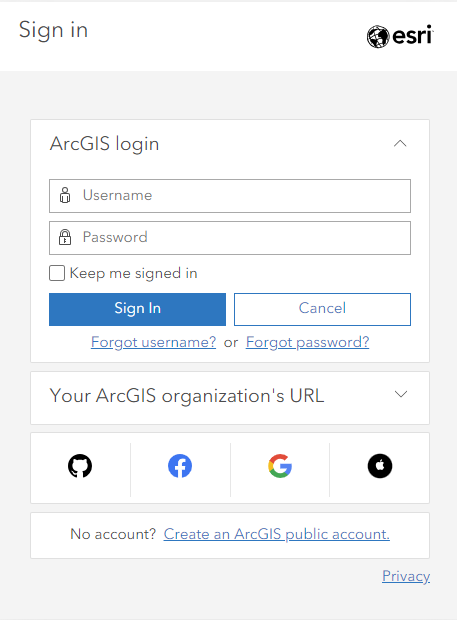Image resolution: width=457 pixels, height=620 pixels.
Task: Click the blue Sign In button
Action: 137,309
